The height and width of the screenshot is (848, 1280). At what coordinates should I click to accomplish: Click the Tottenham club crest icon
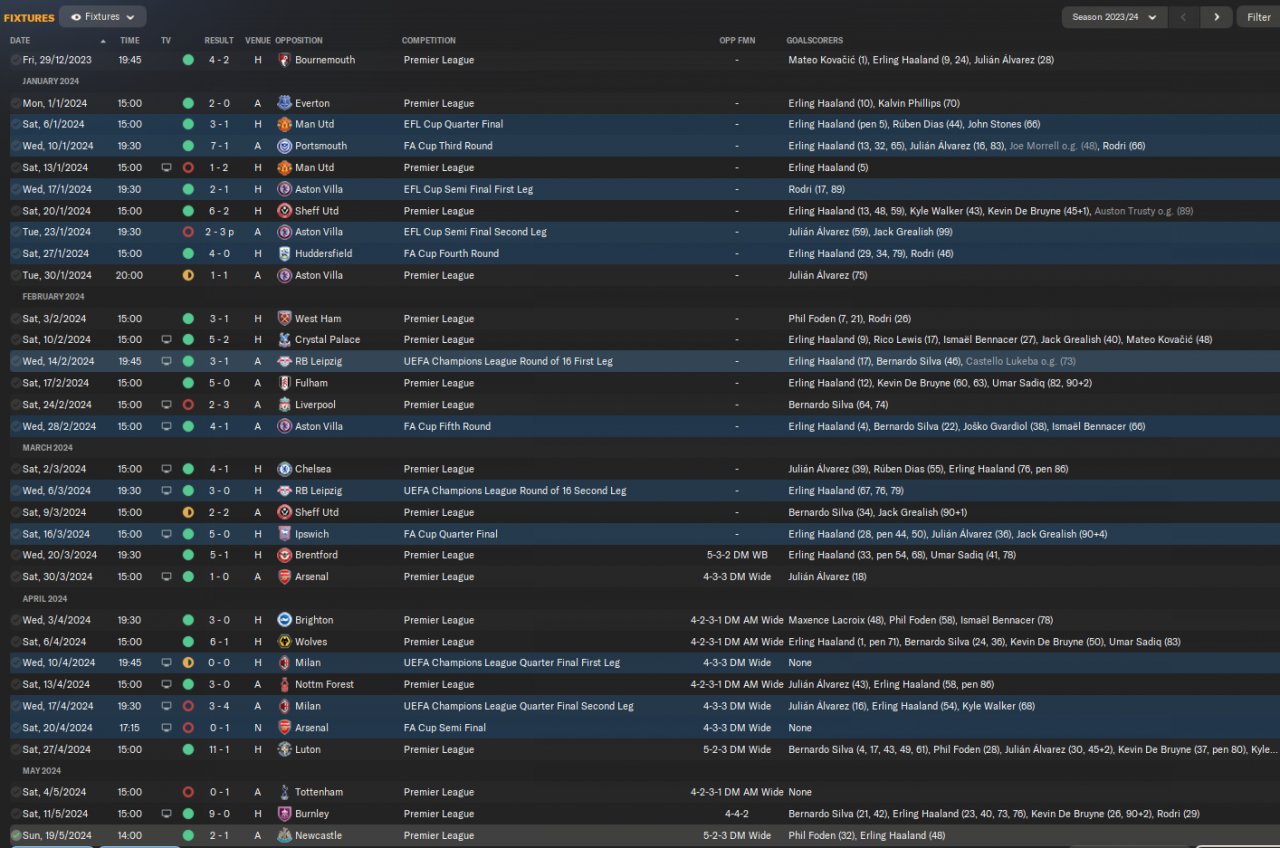coord(284,792)
